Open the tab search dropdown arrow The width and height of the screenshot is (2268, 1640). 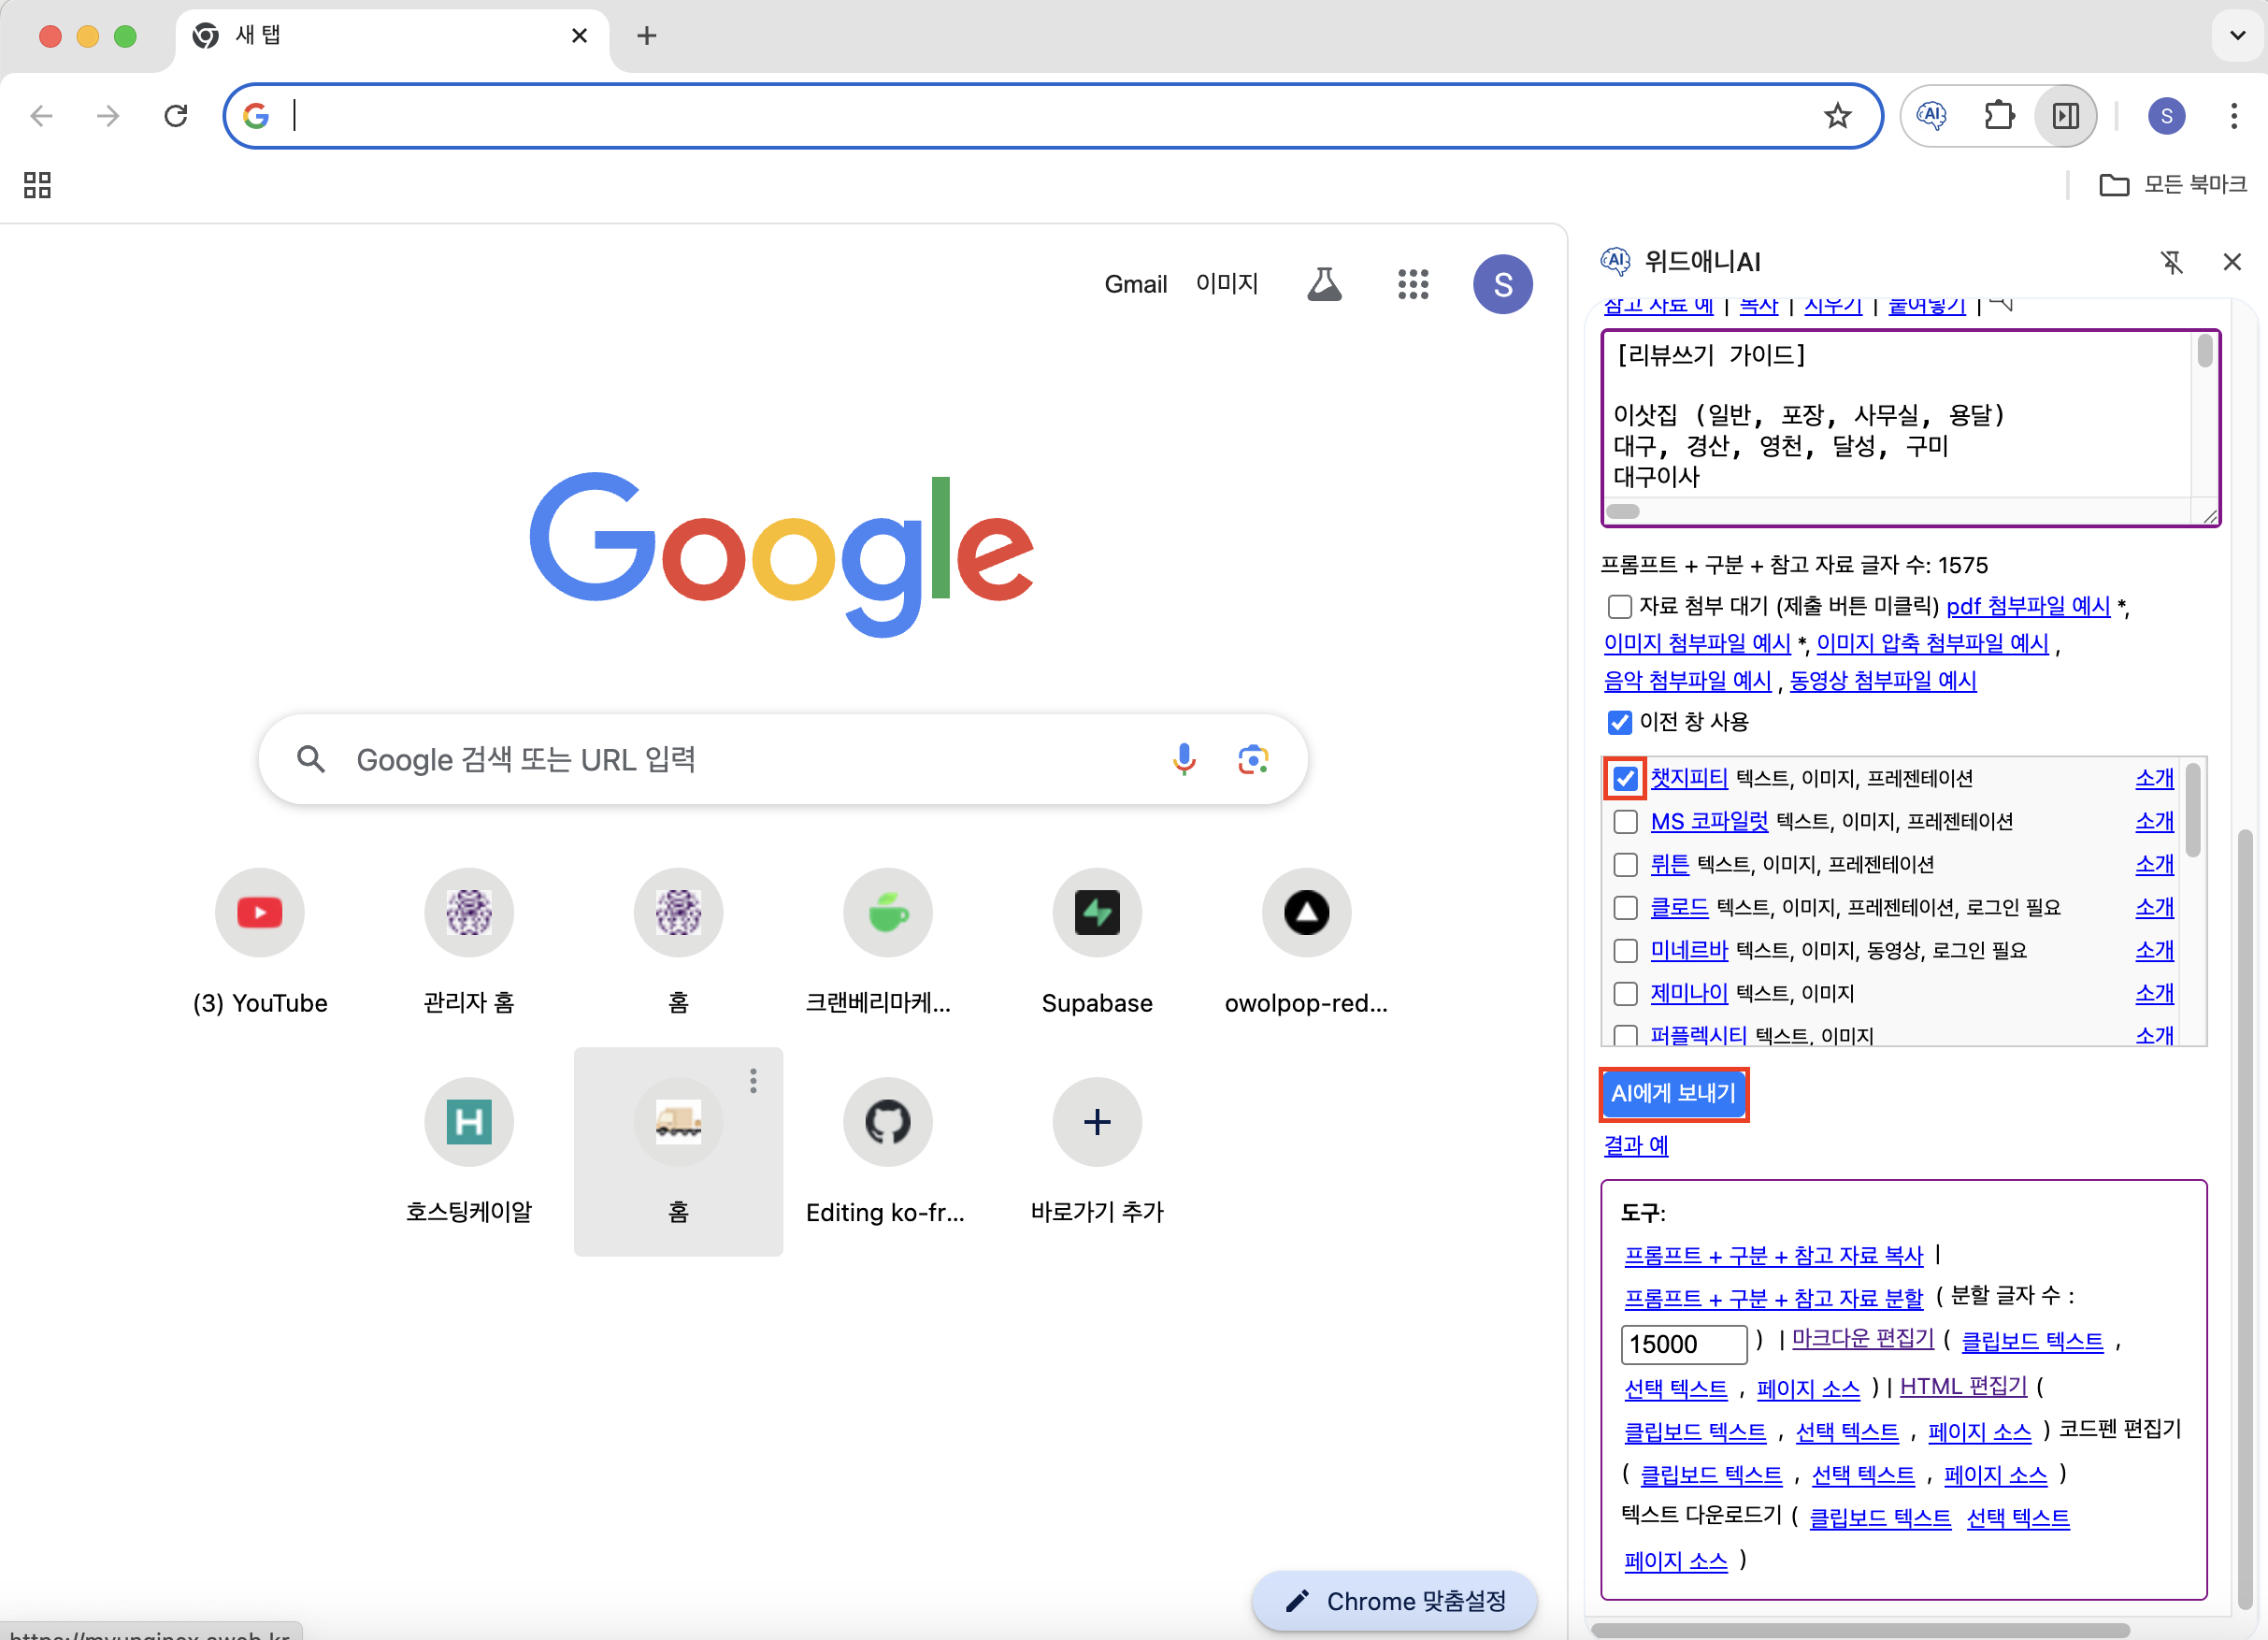pyautogui.click(x=2237, y=36)
